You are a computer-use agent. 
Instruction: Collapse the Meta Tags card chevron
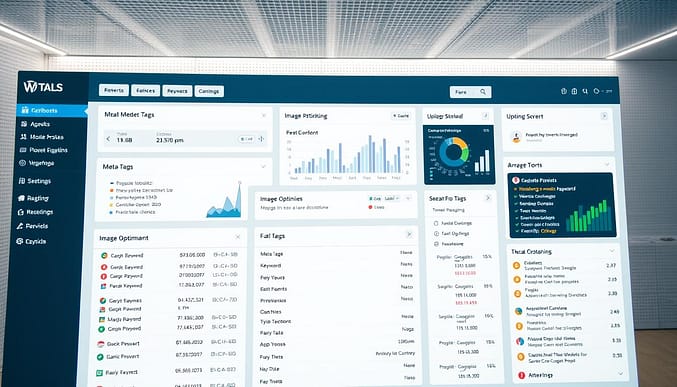(x=263, y=166)
